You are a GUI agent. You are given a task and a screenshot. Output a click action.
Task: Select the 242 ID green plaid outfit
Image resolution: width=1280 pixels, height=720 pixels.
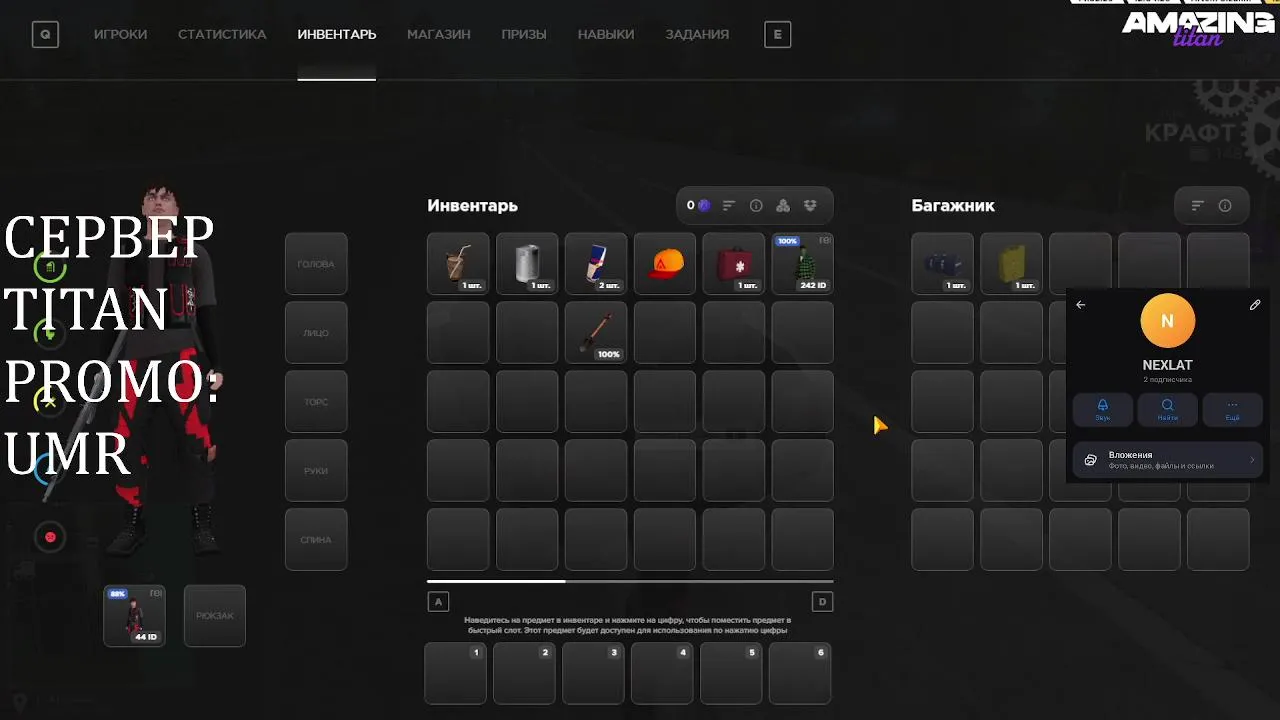(x=803, y=264)
